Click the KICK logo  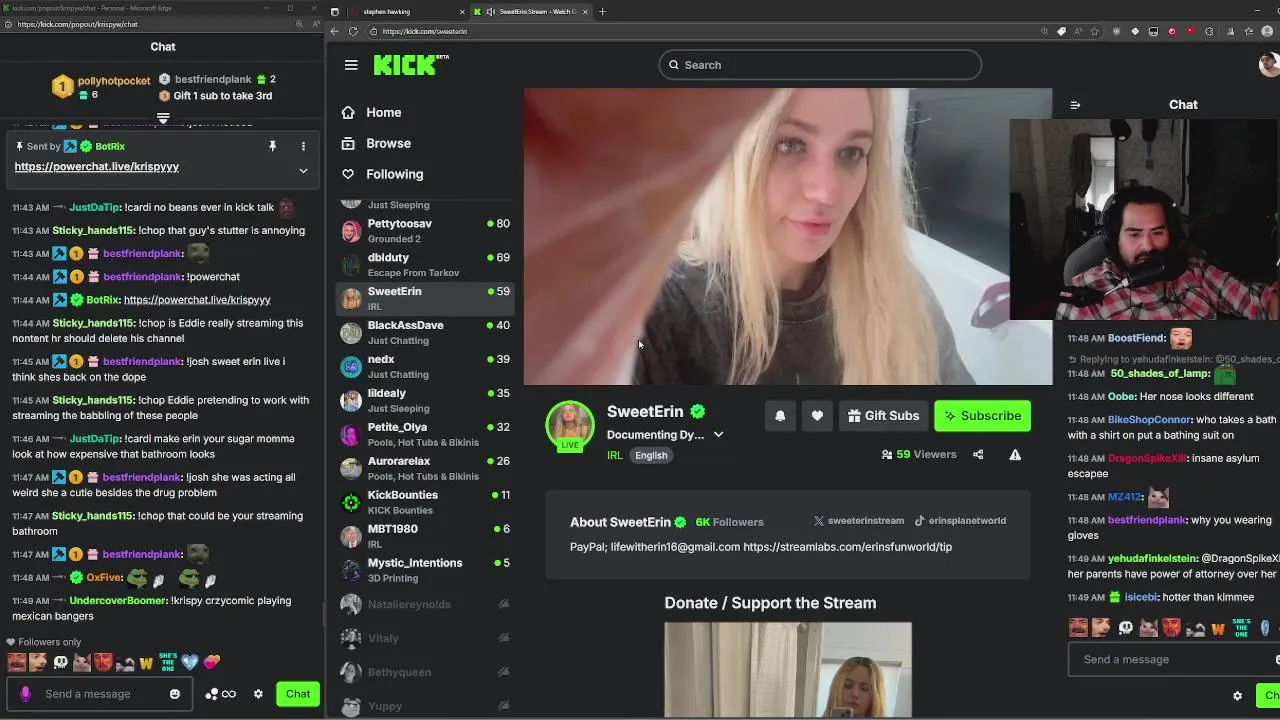[410, 65]
